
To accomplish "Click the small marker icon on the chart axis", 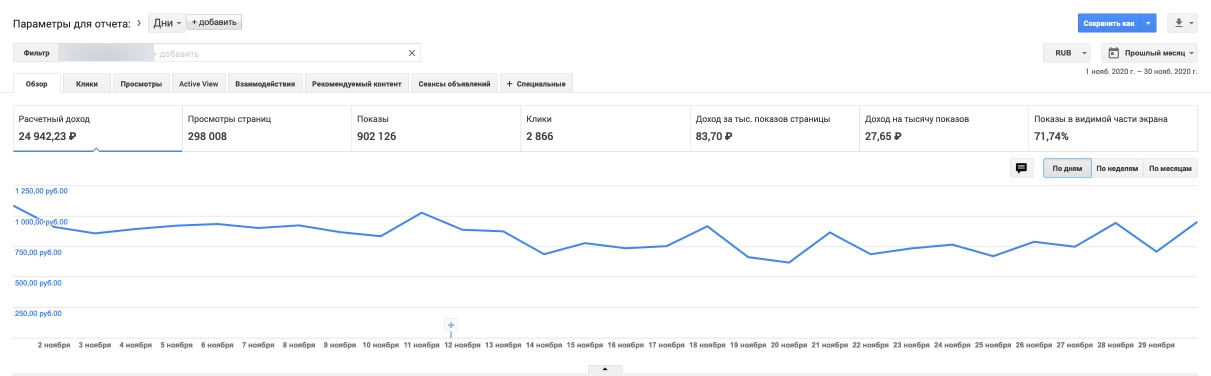I will pos(451,325).
